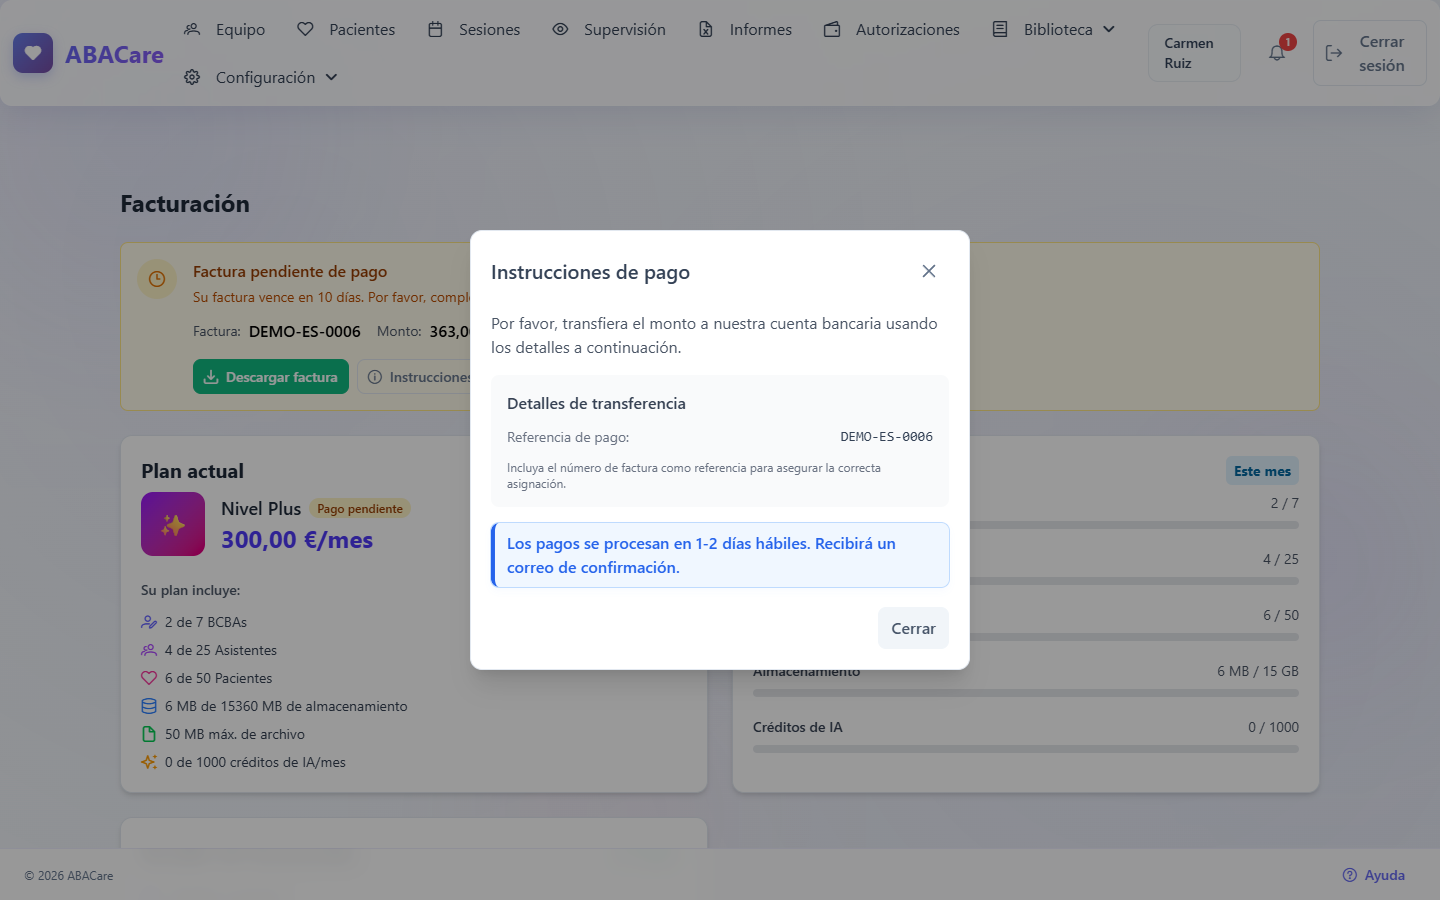Click the Instrucciones button behind the dialog
The height and width of the screenshot is (900, 1440).
point(415,377)
